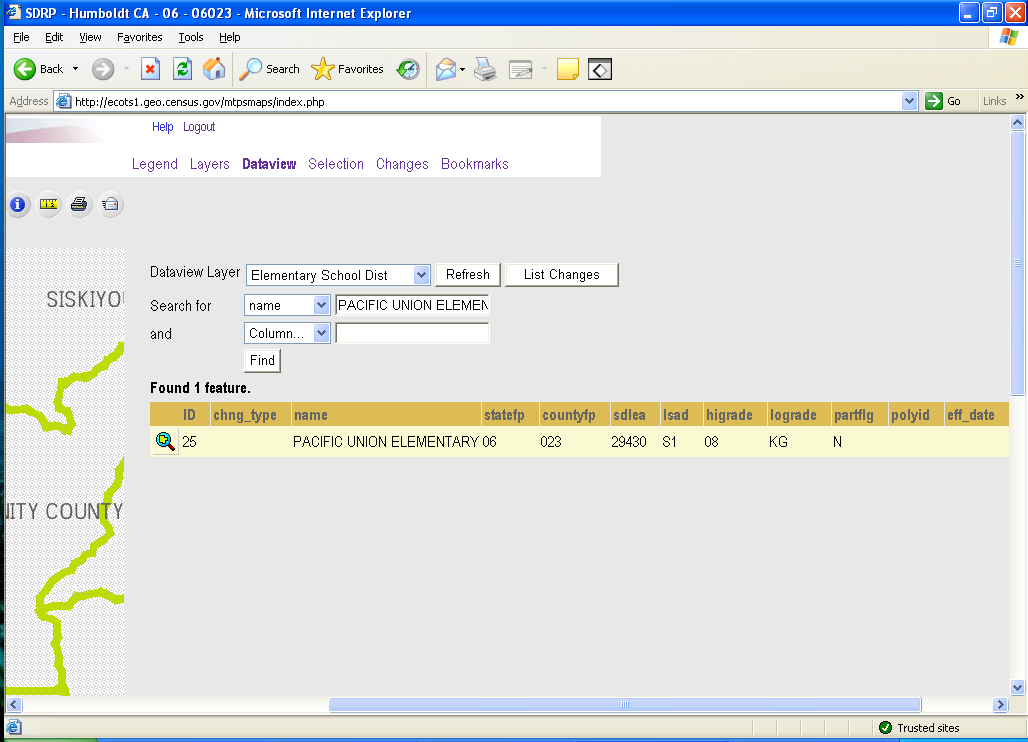Go to the browser Home page icon

pos(214,69)
